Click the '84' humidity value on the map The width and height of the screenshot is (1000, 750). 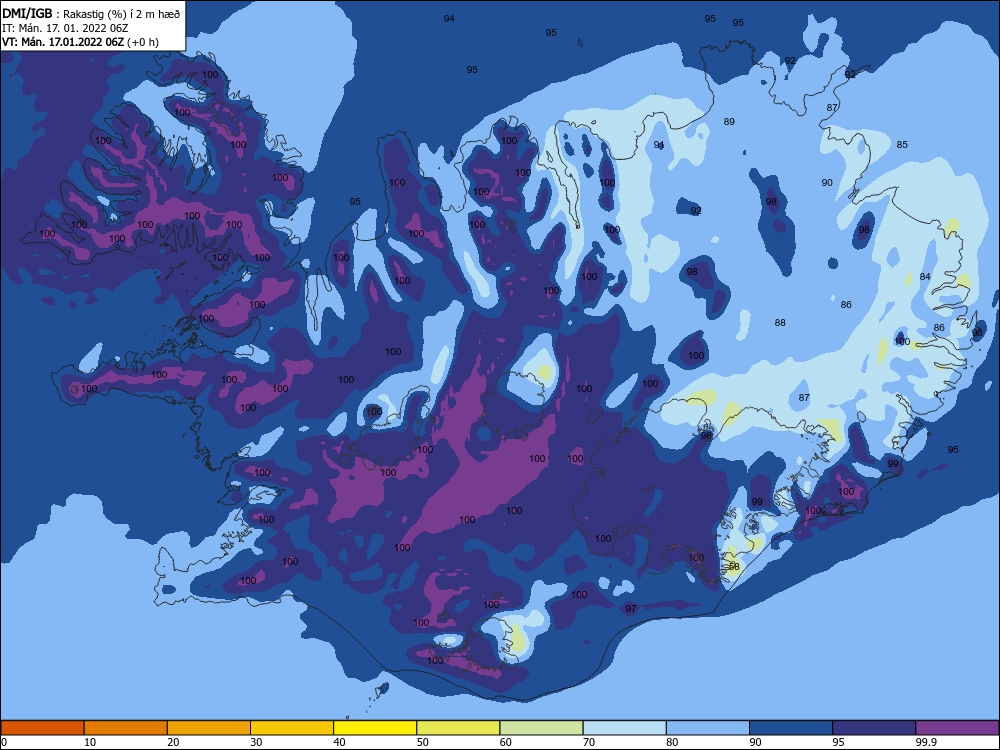coord(925,277)
